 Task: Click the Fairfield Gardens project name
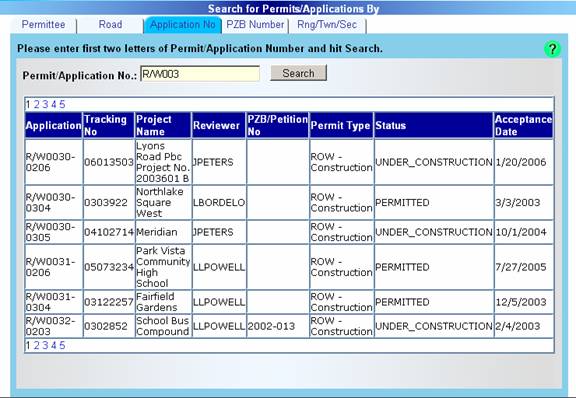pos(157,302)
